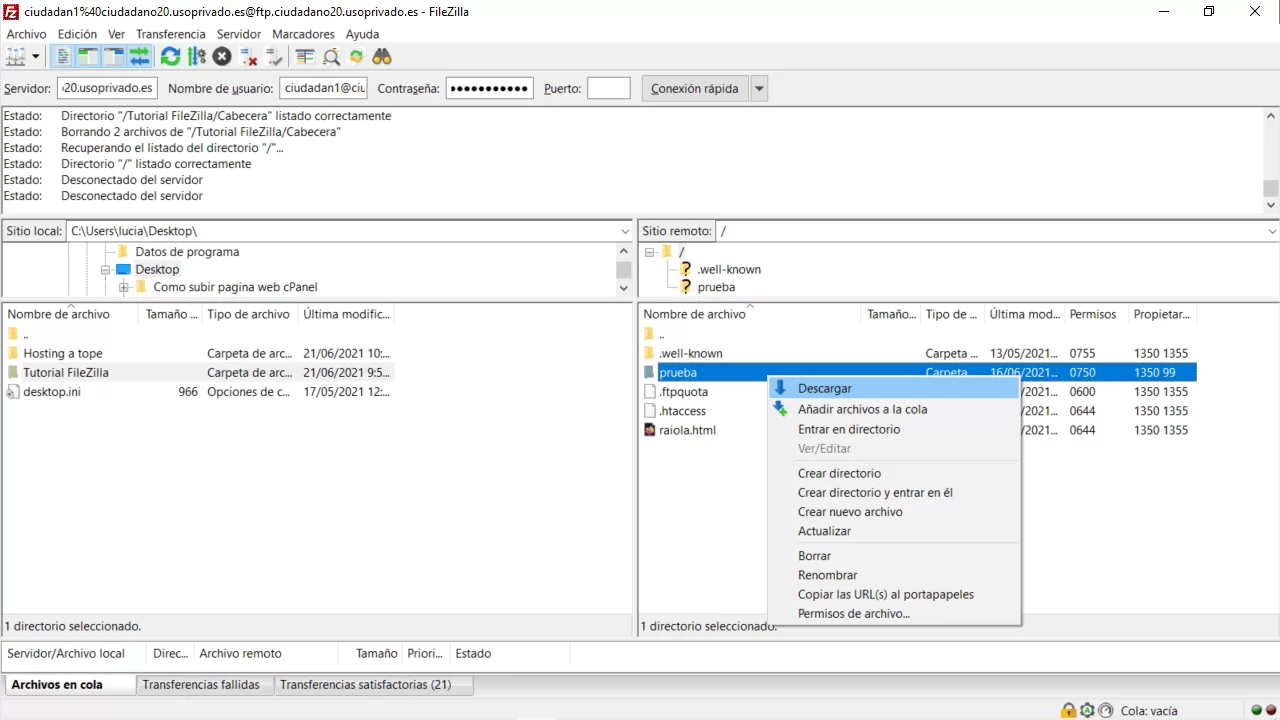The image size is (1280, 720).
Task: Choose Renombrar from context menu
Action: 894,575
